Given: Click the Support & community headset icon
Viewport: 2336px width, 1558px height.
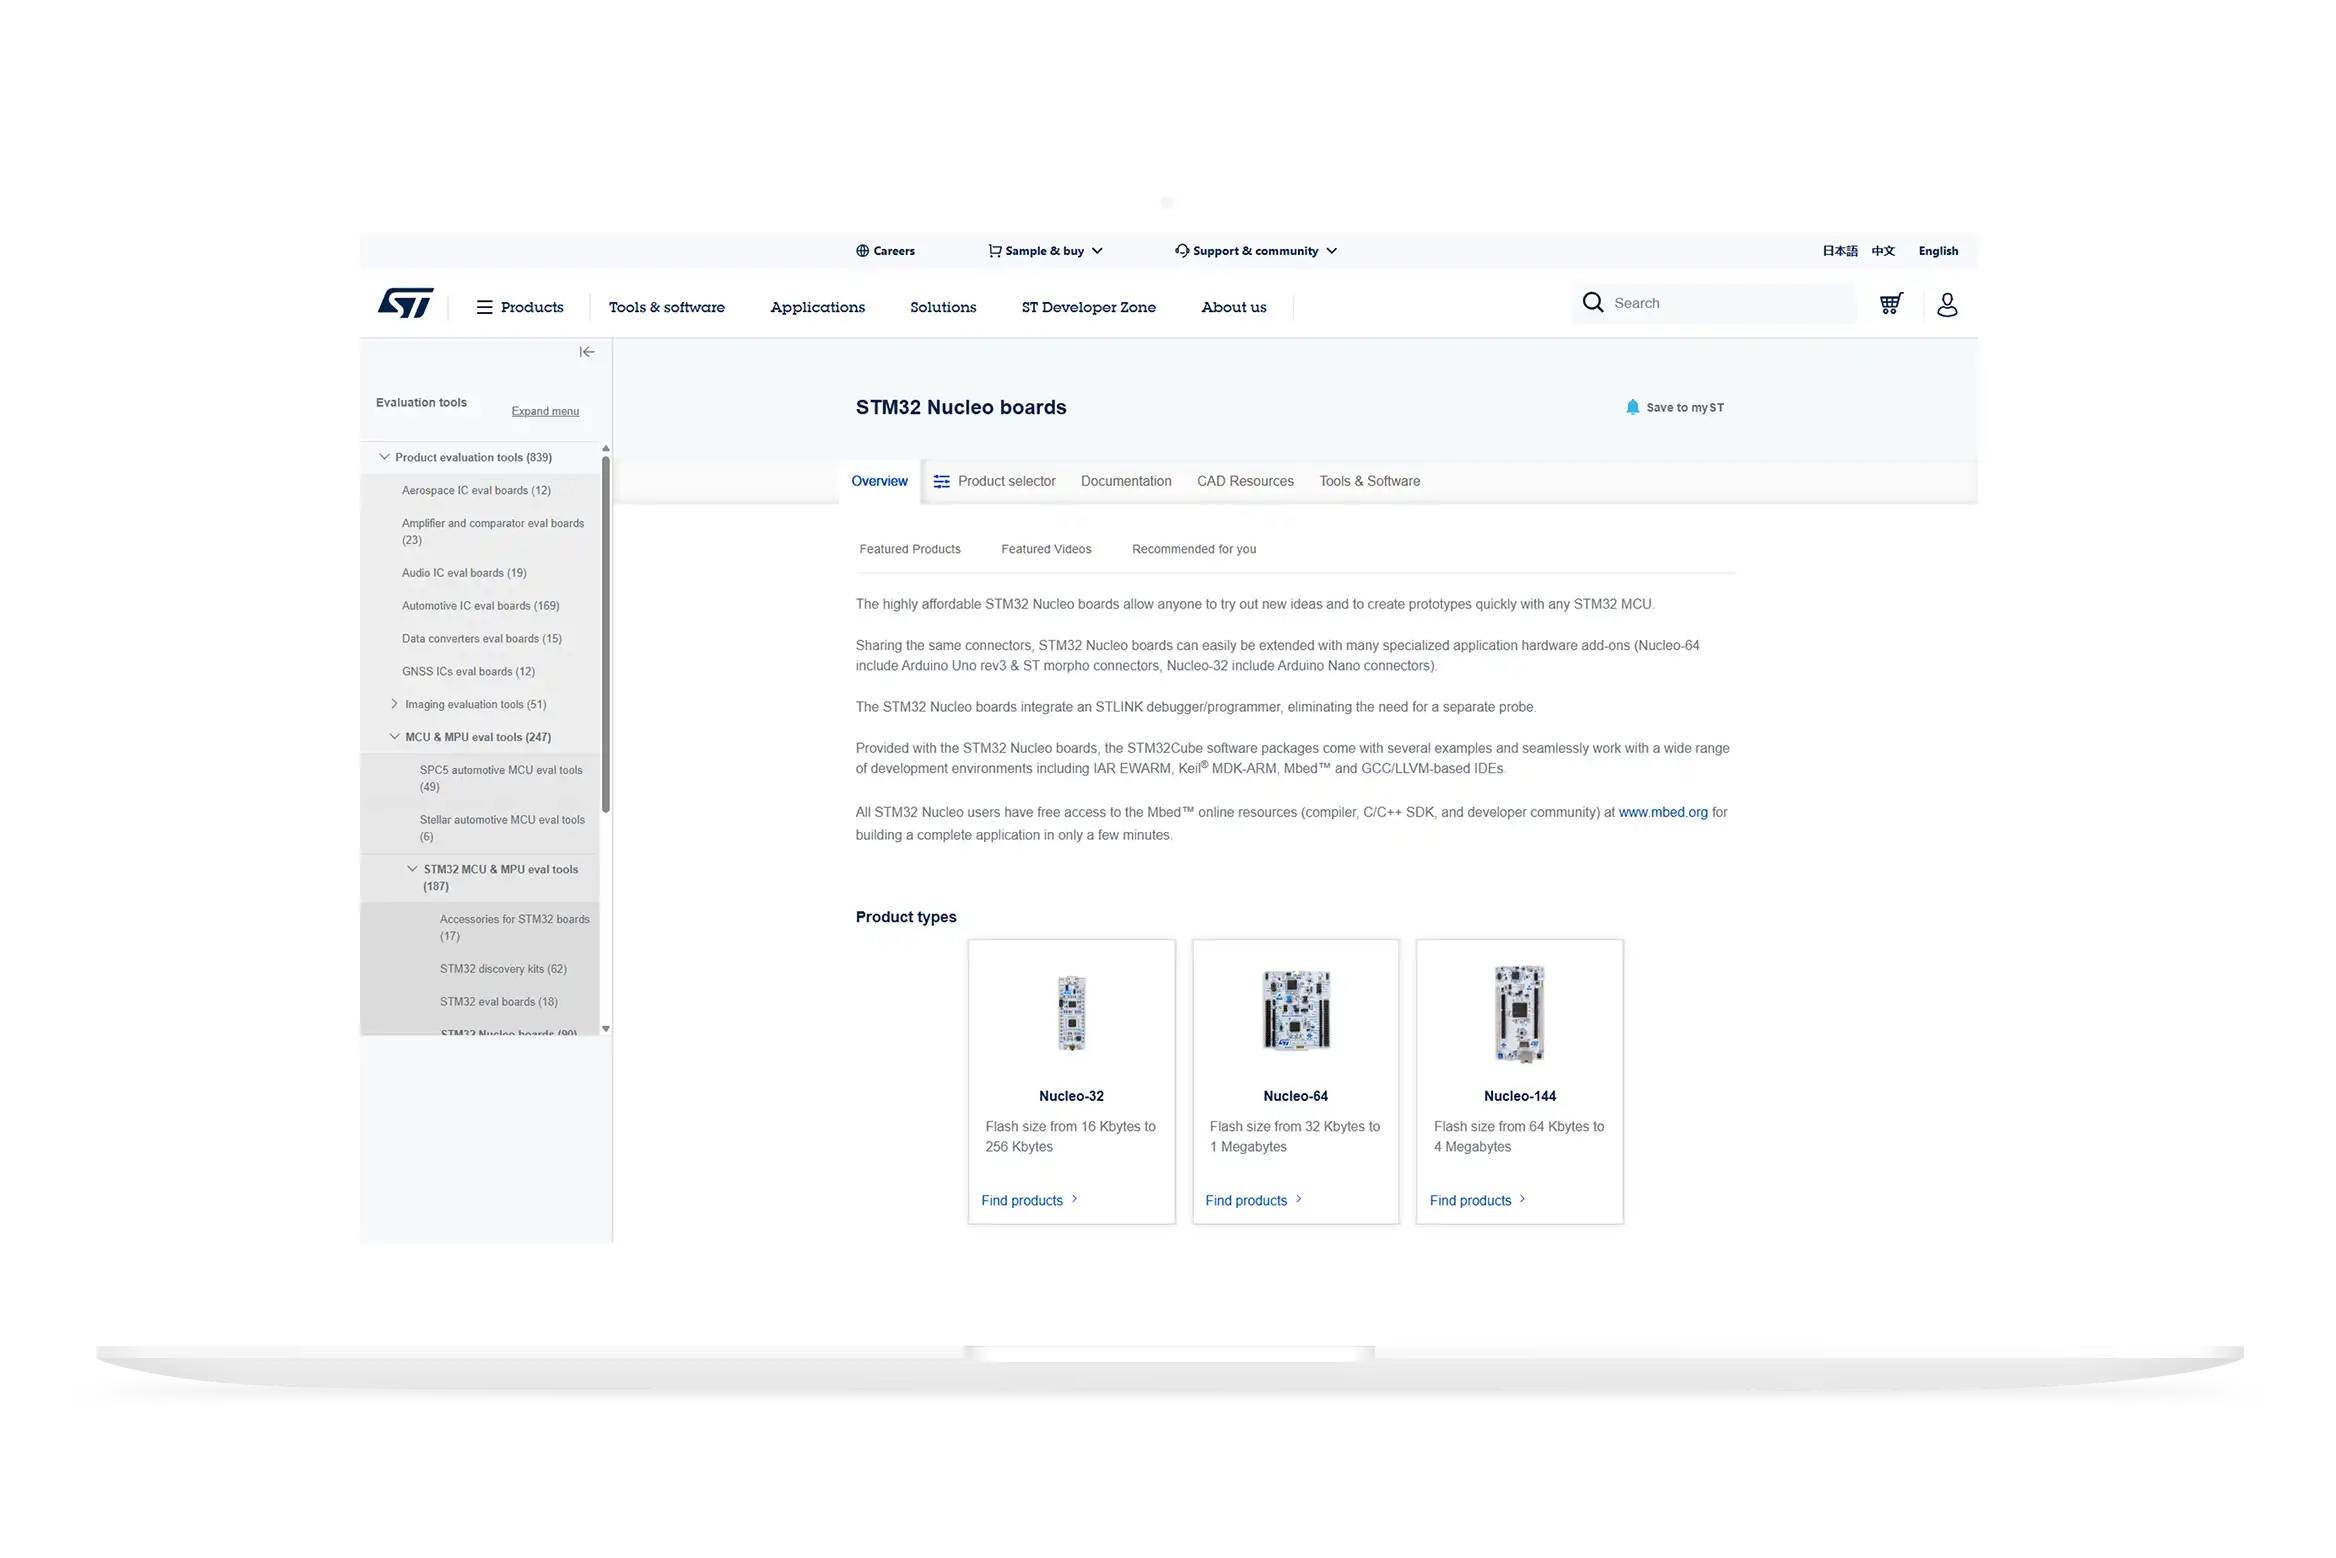Looking at the screenshot, I should [1182, 251].
